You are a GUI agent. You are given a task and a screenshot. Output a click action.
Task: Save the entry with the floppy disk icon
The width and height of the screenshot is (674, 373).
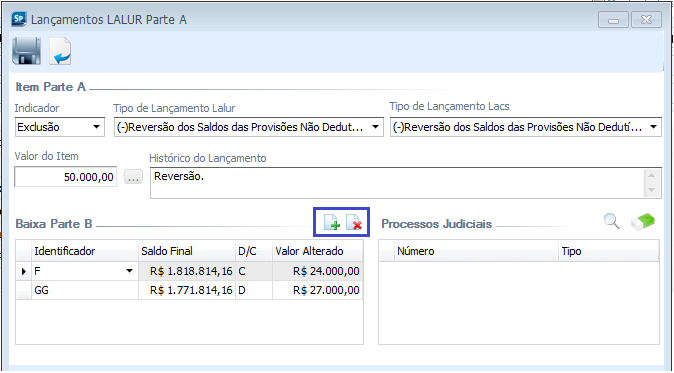coord(27,51)
